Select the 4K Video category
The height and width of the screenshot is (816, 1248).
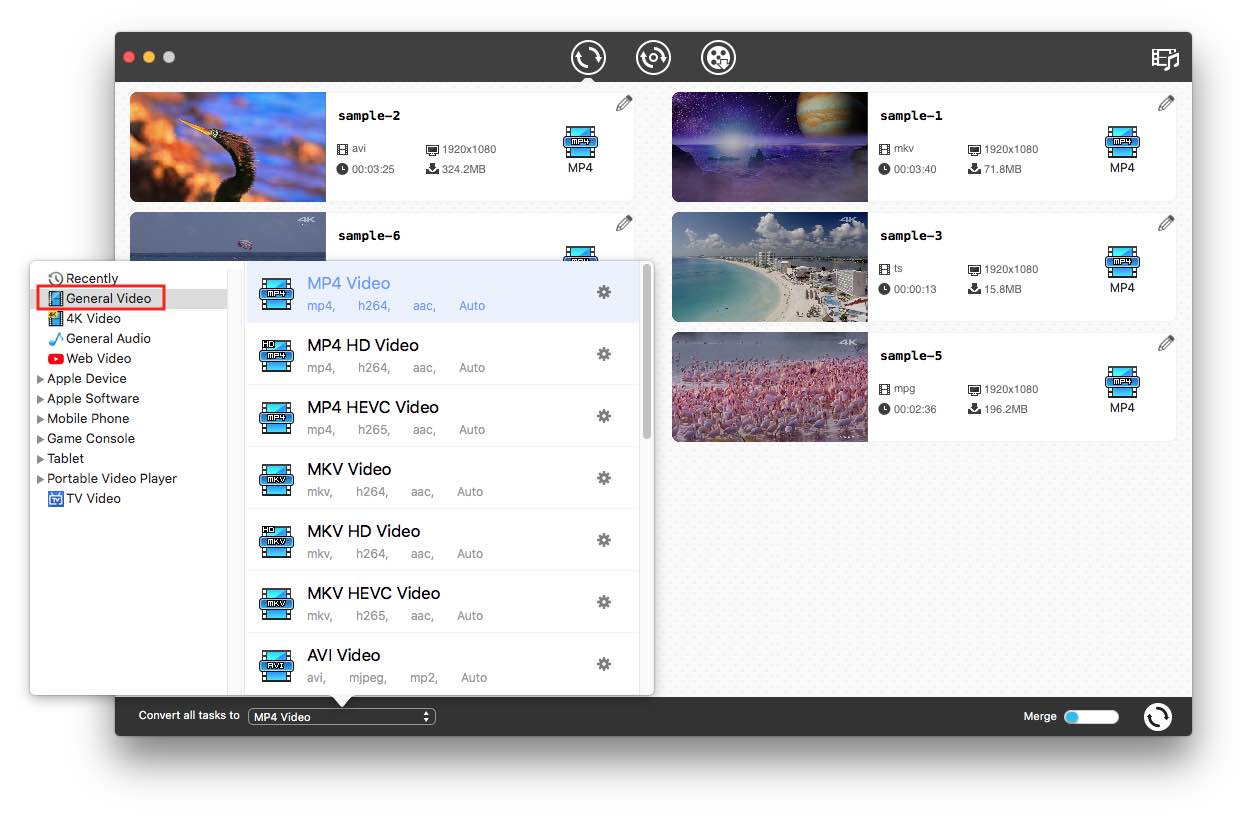pos(92,318)
